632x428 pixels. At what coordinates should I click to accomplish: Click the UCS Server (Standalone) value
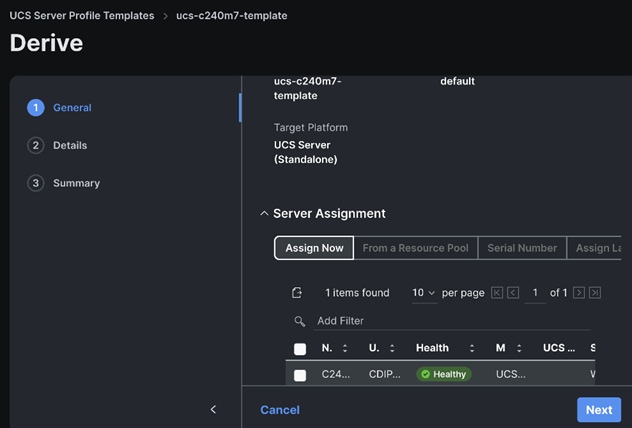coord(306,152)
